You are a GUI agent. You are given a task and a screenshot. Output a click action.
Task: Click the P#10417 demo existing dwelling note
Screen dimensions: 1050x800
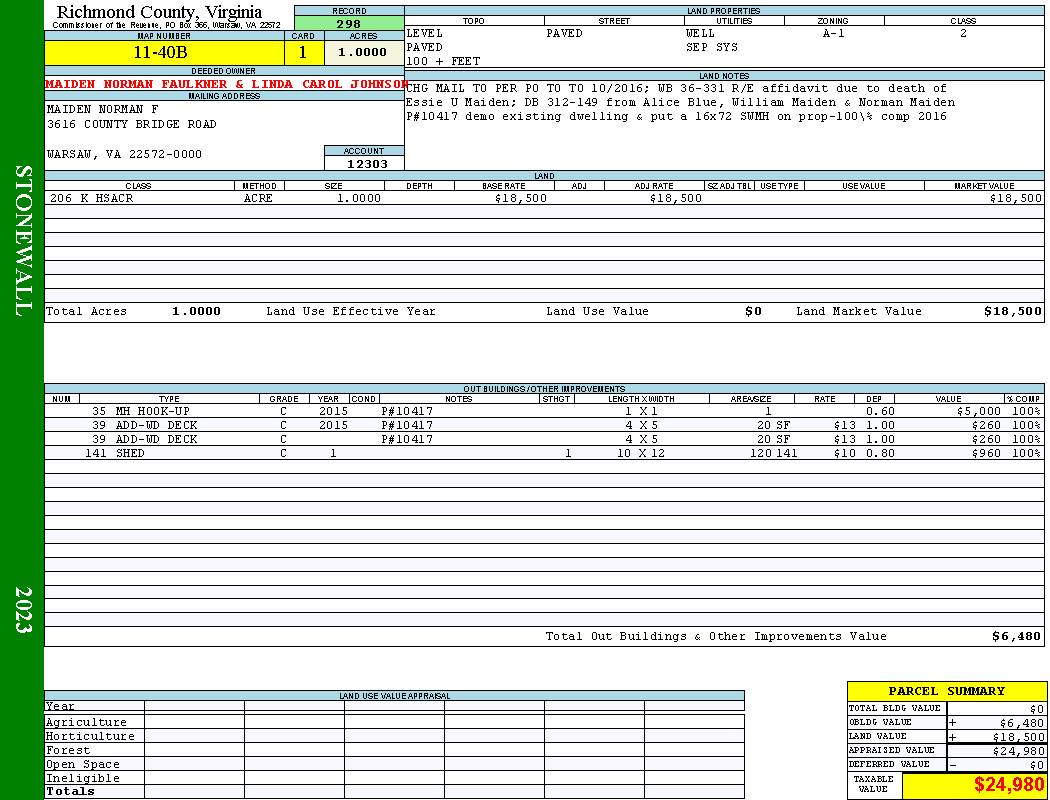[676, 116]
